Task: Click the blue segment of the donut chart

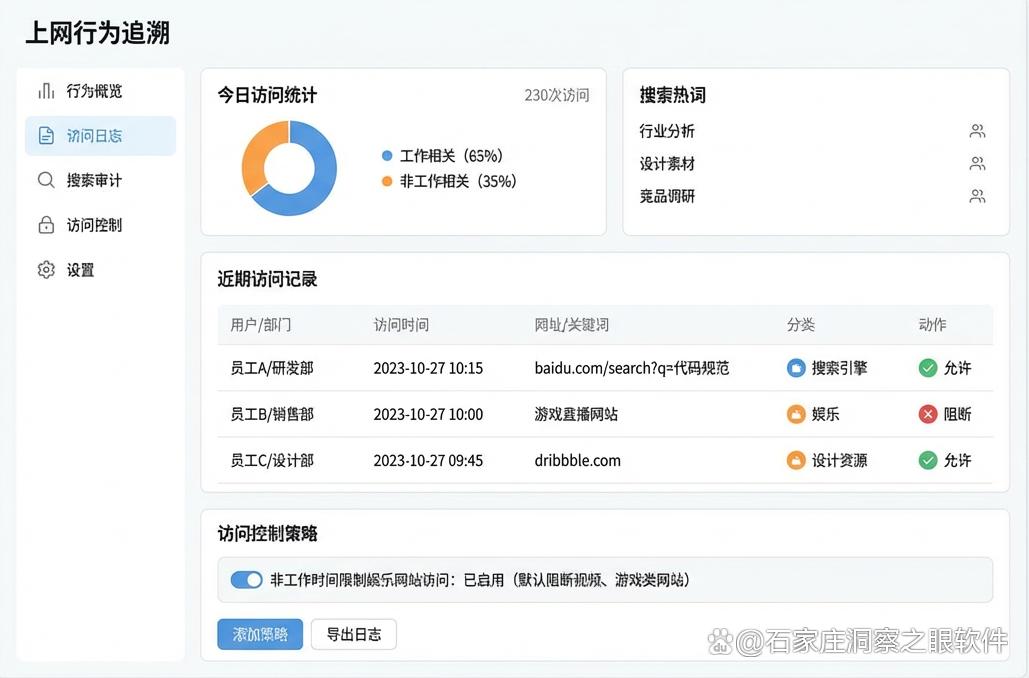Action: click(x=322, y=180)
